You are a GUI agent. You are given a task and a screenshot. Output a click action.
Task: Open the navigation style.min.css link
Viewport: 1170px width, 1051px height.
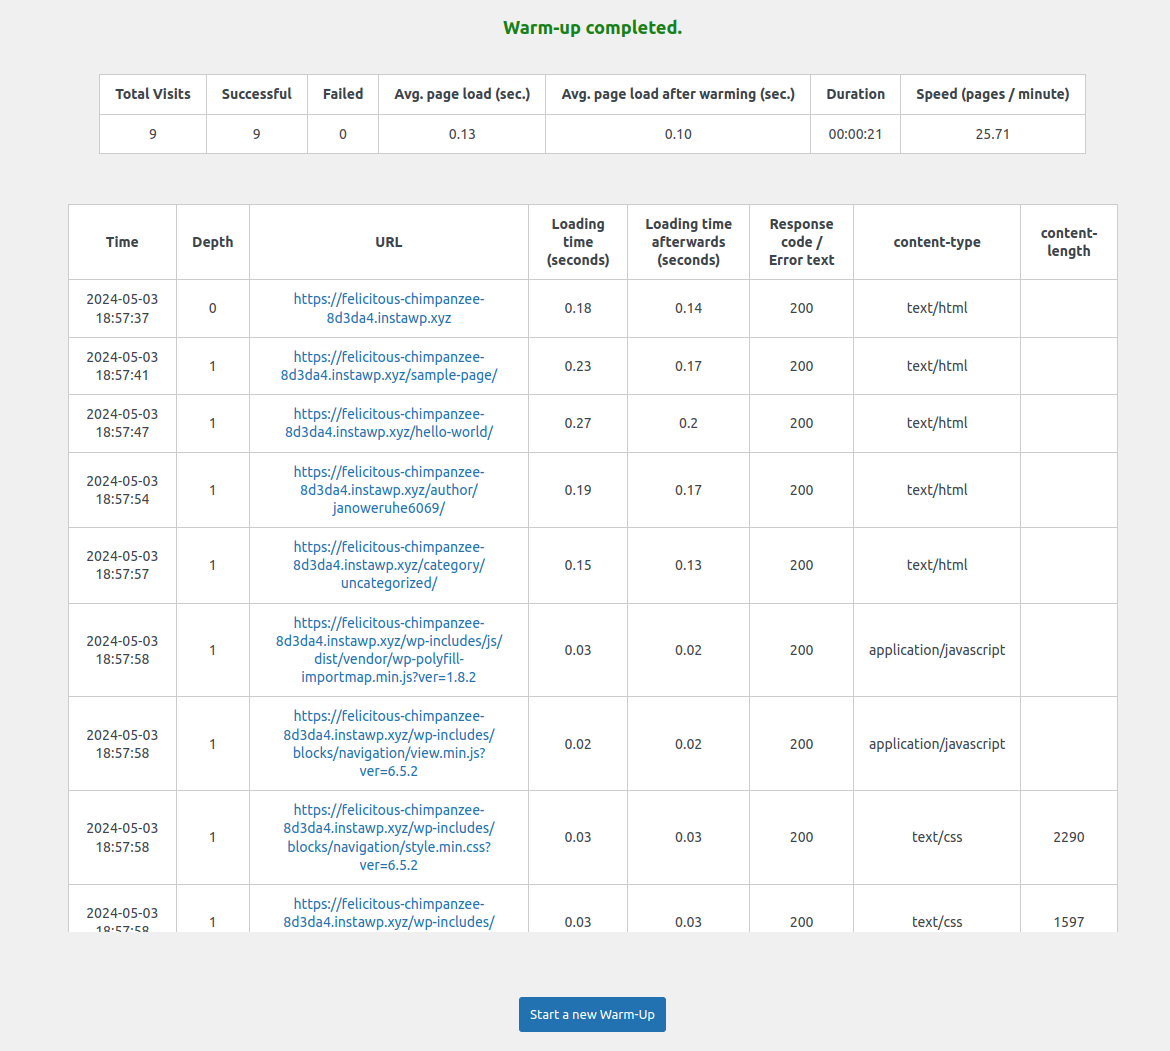click(389, 837)
